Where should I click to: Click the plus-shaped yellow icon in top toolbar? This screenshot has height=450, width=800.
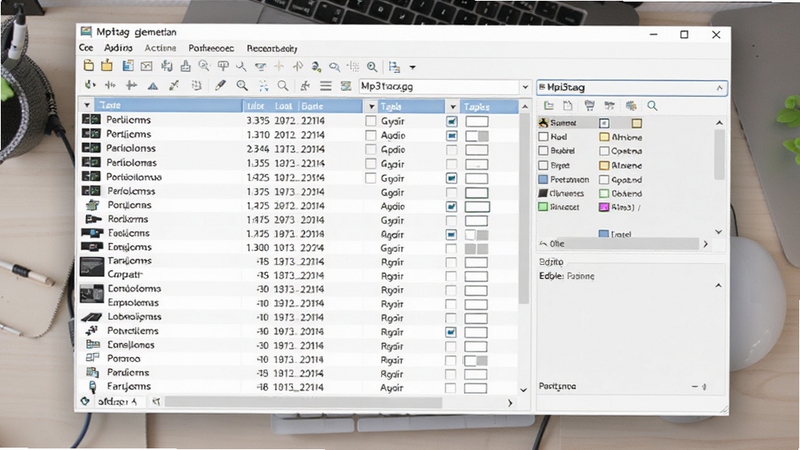[x=279, y=66]
